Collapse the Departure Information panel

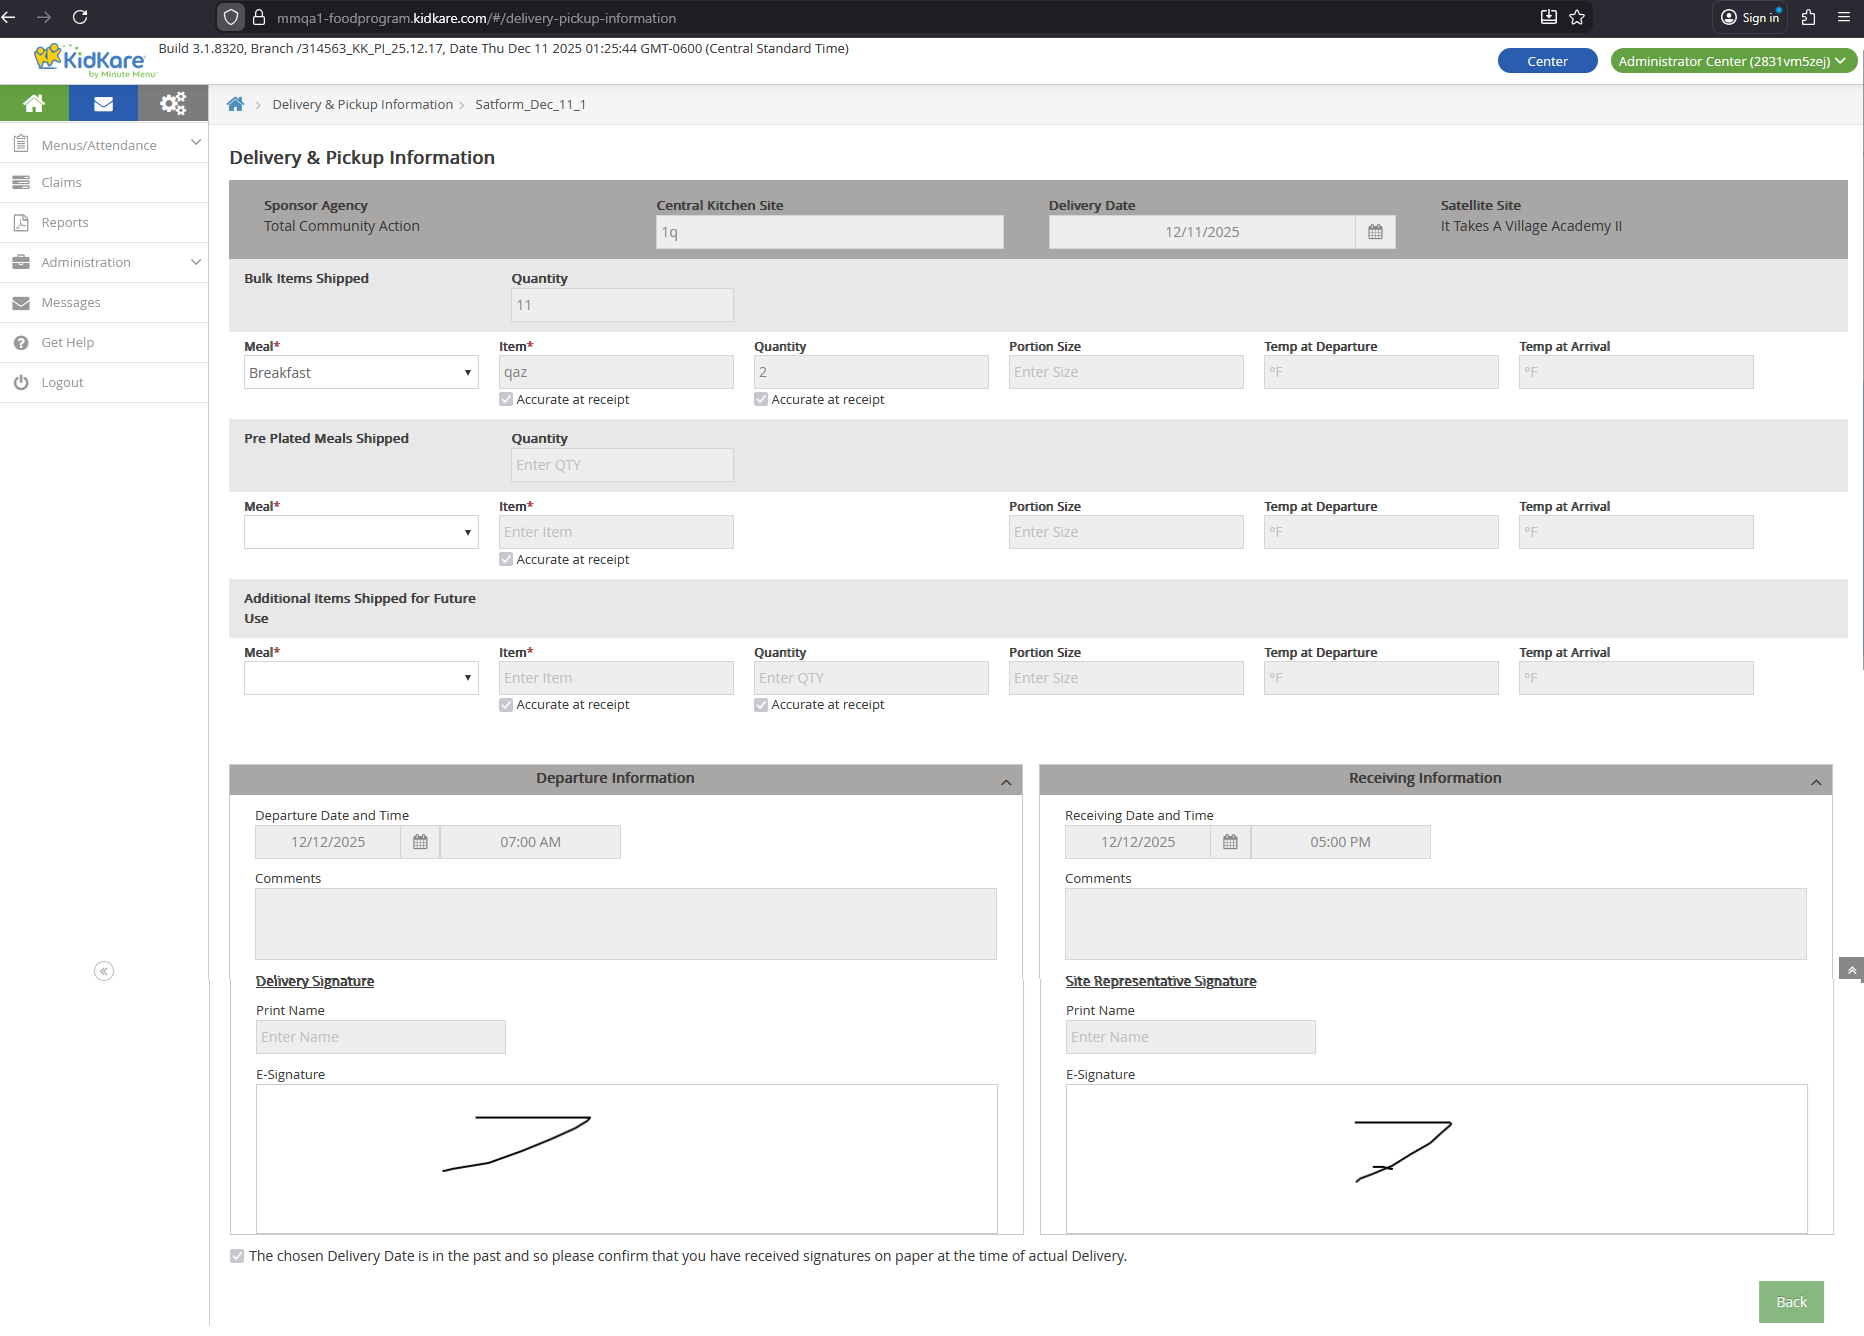click(x=1006, y=782)
